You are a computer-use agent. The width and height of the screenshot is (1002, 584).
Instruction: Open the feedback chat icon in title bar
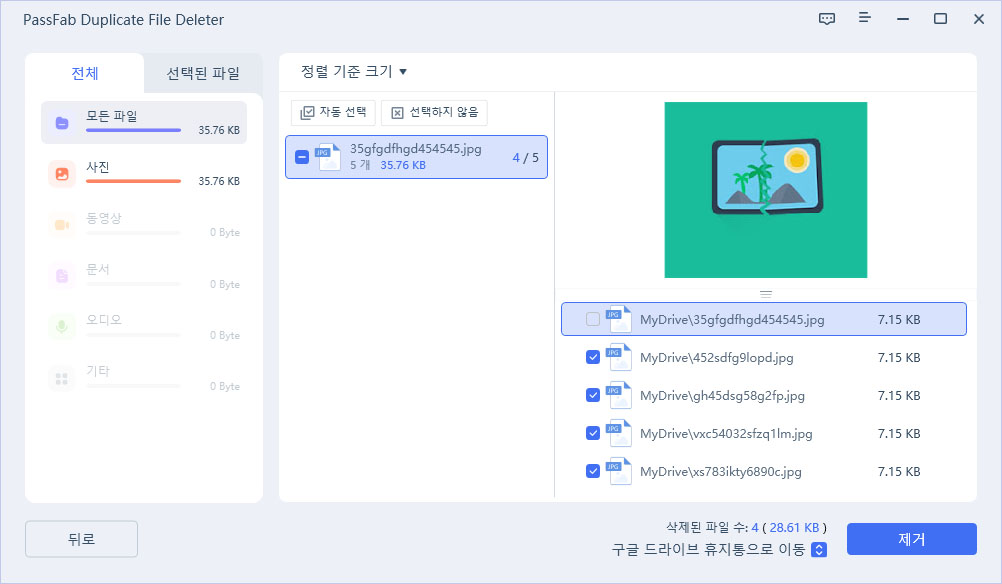[827, 19]
